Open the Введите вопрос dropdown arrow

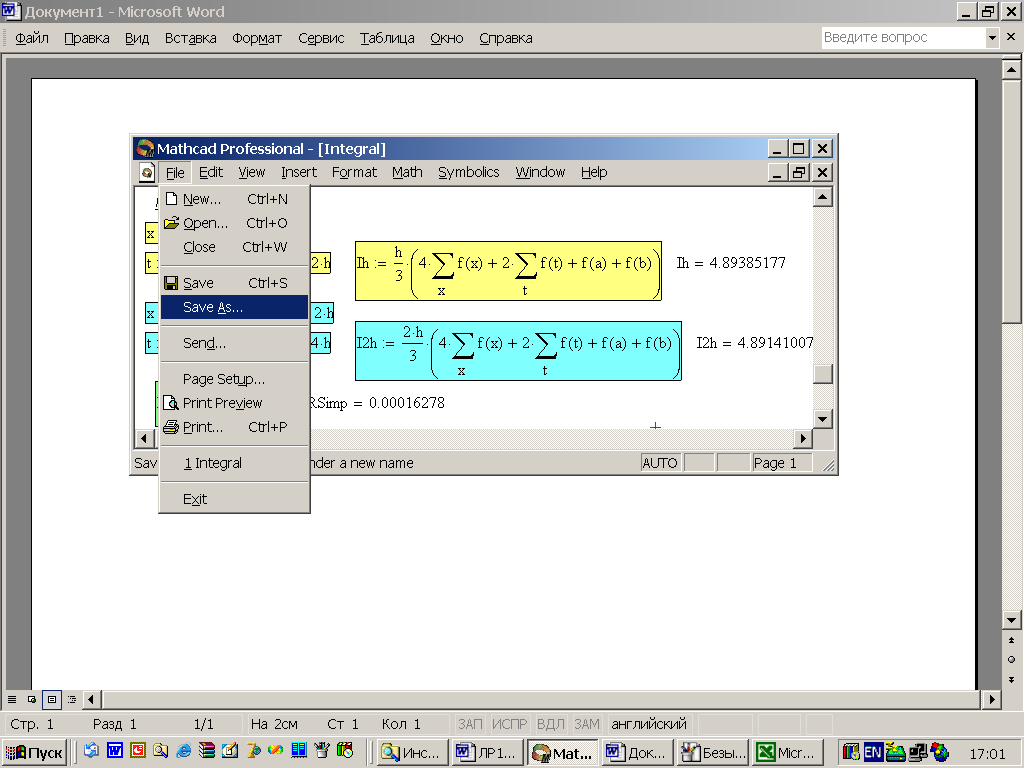992,38
